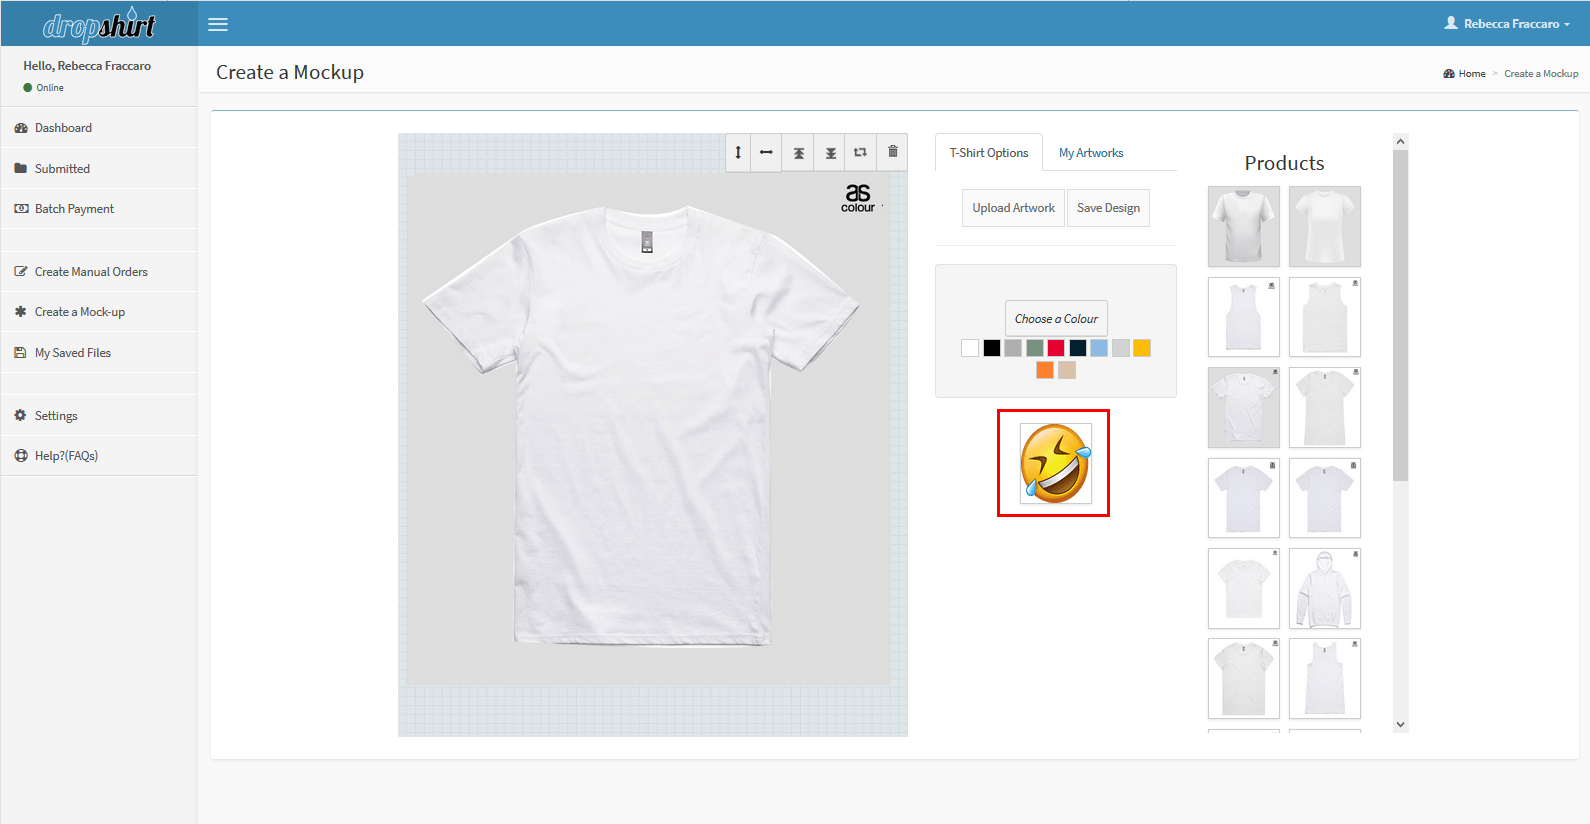
Task: Switch to the My Artworks tab
Action: (1091, 153)
